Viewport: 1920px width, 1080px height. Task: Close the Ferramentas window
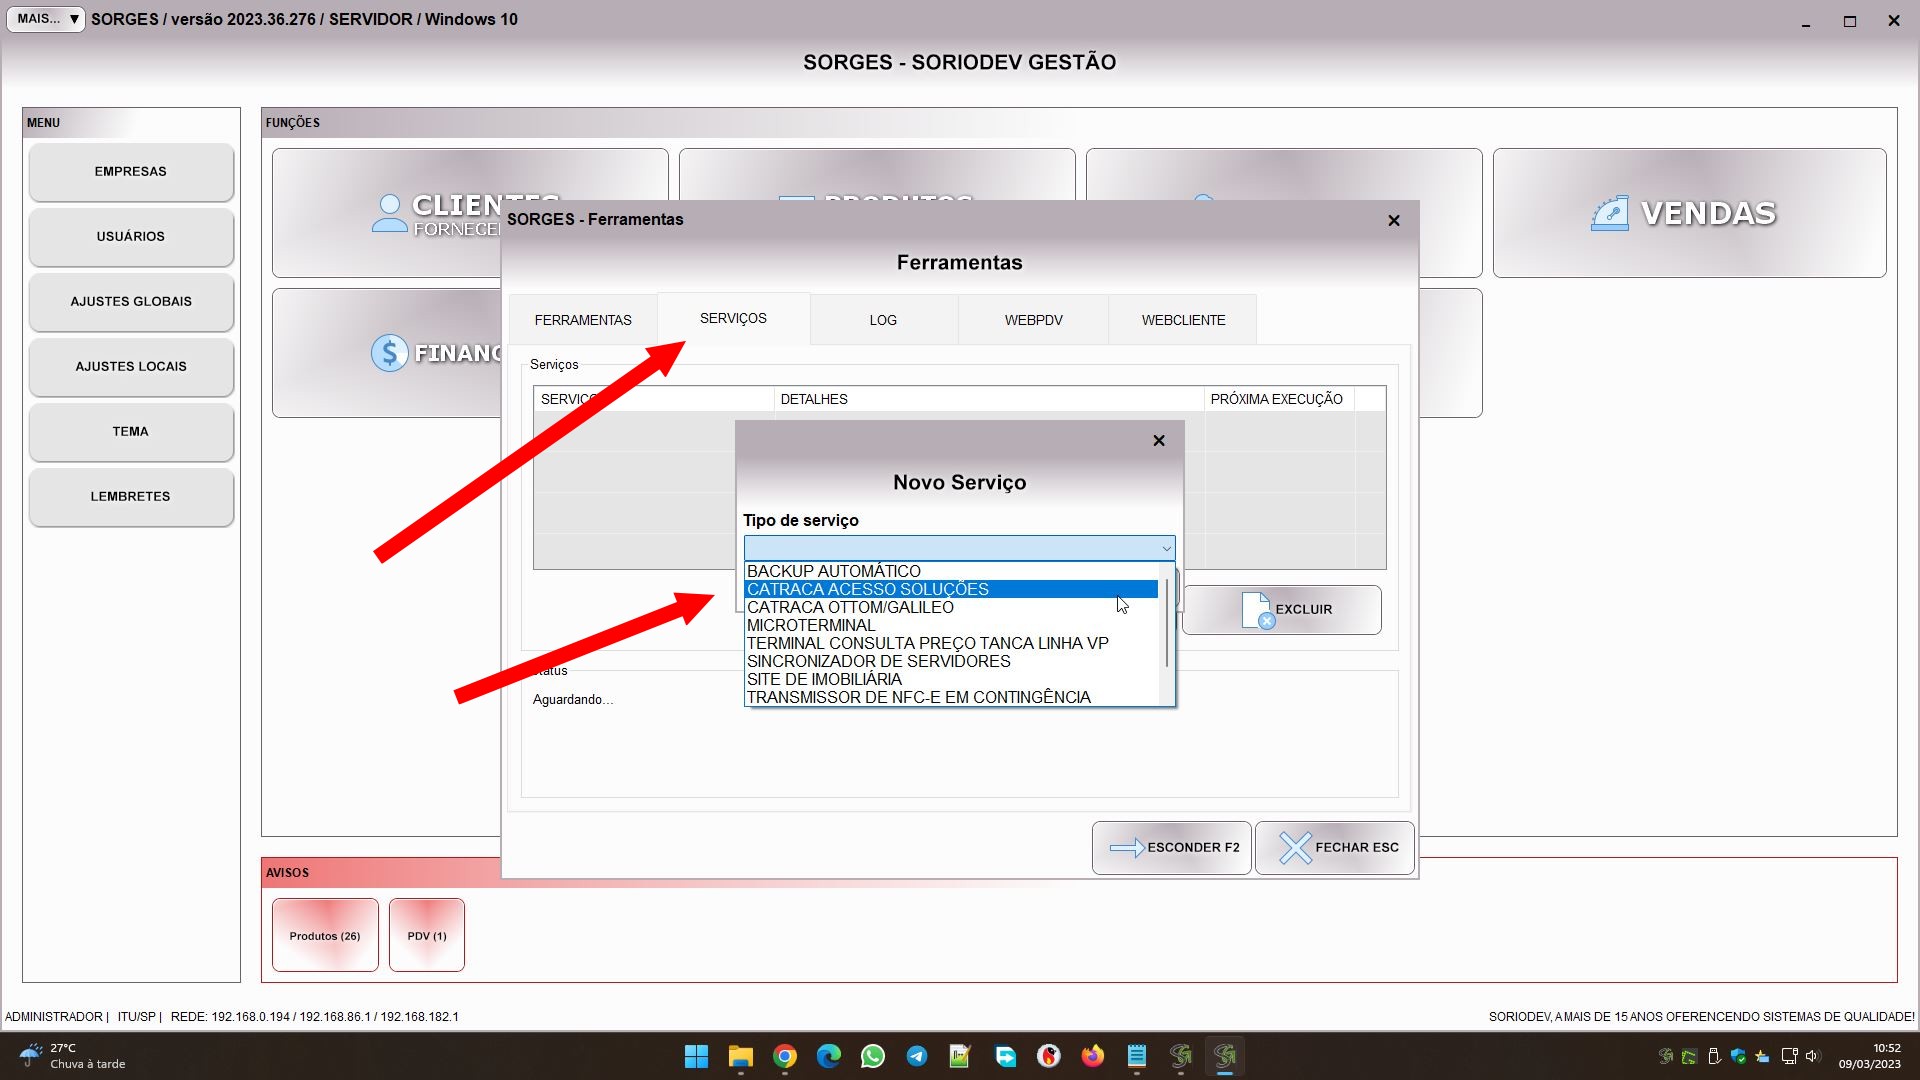(x=1394, y=220)
